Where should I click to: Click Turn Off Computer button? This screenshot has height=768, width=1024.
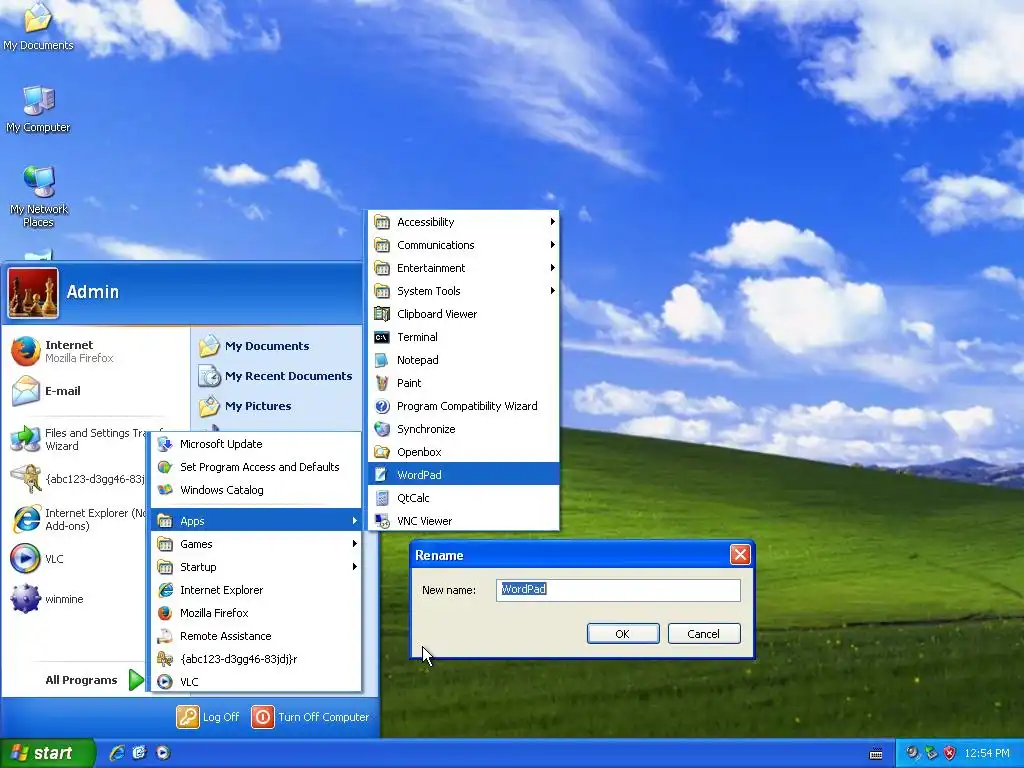[311, 717]
